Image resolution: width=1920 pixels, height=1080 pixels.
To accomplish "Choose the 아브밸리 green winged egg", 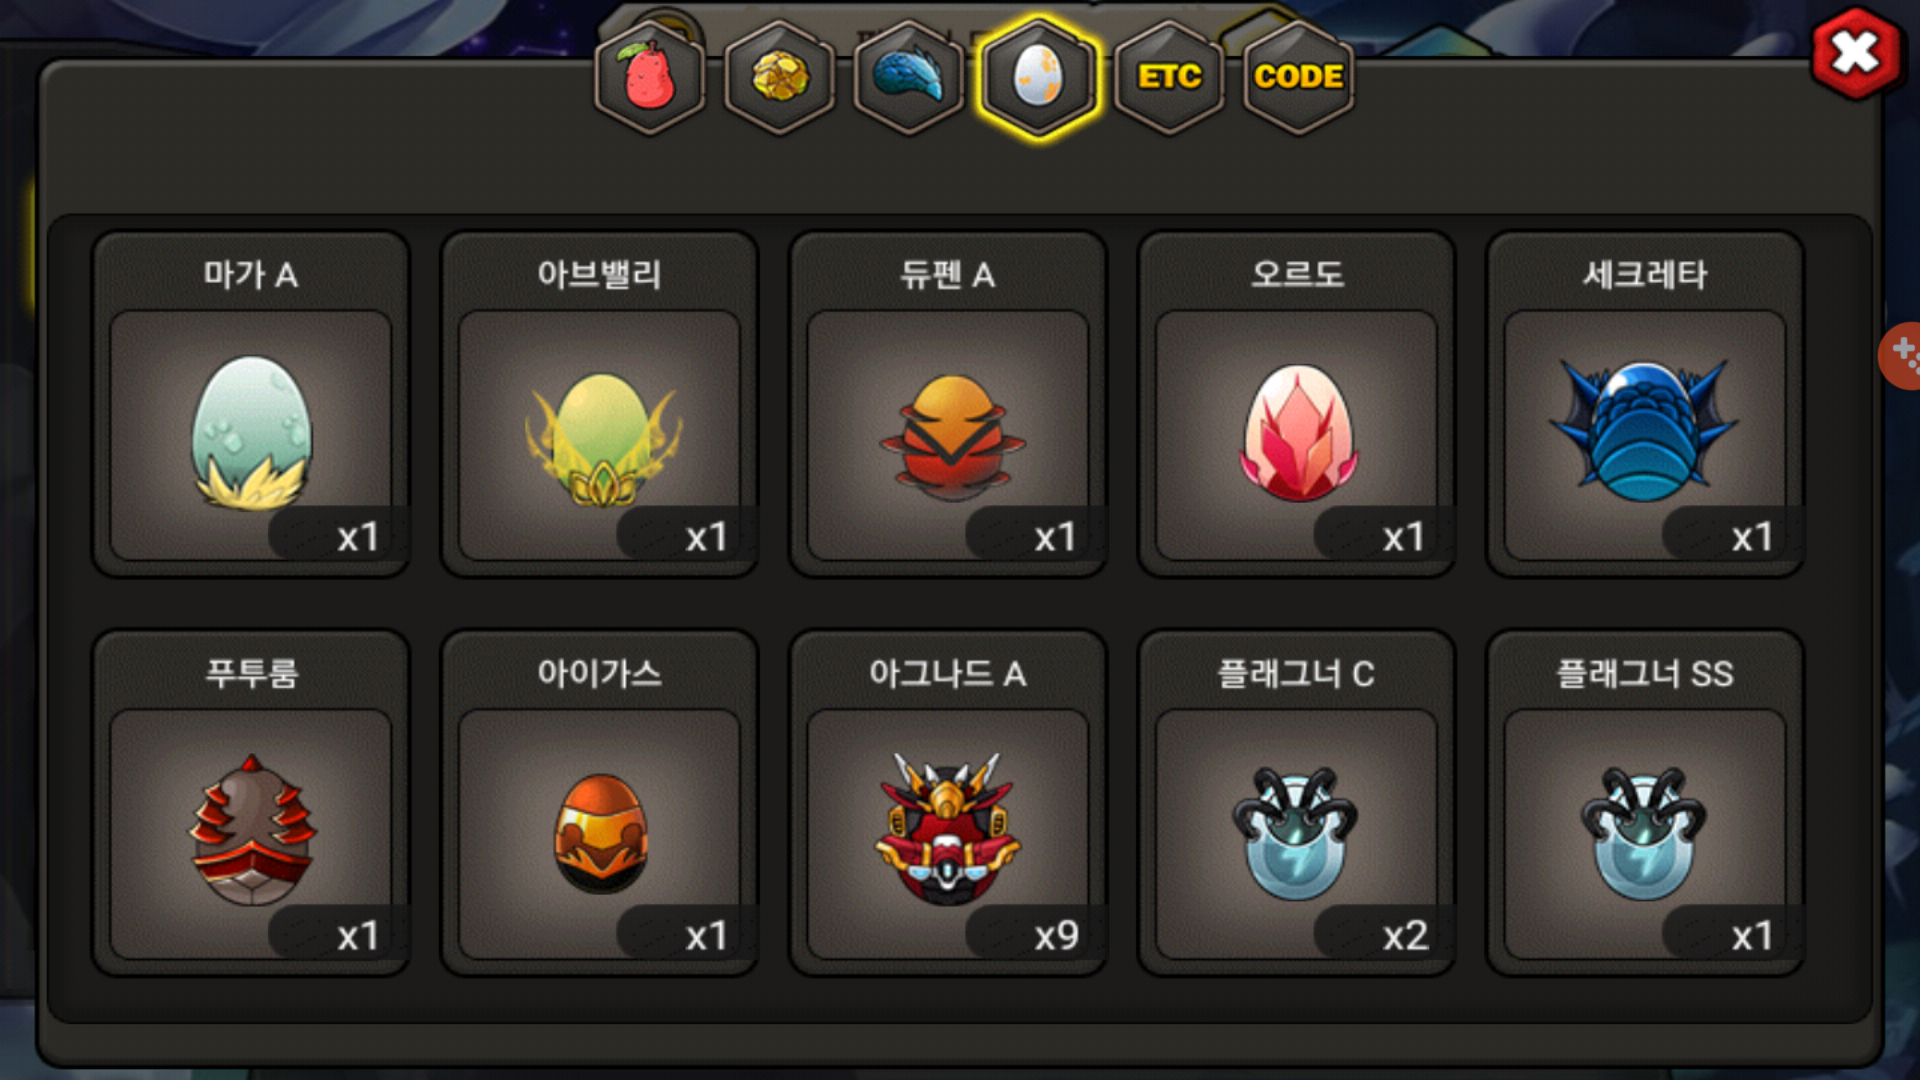I will click(599, 434).
